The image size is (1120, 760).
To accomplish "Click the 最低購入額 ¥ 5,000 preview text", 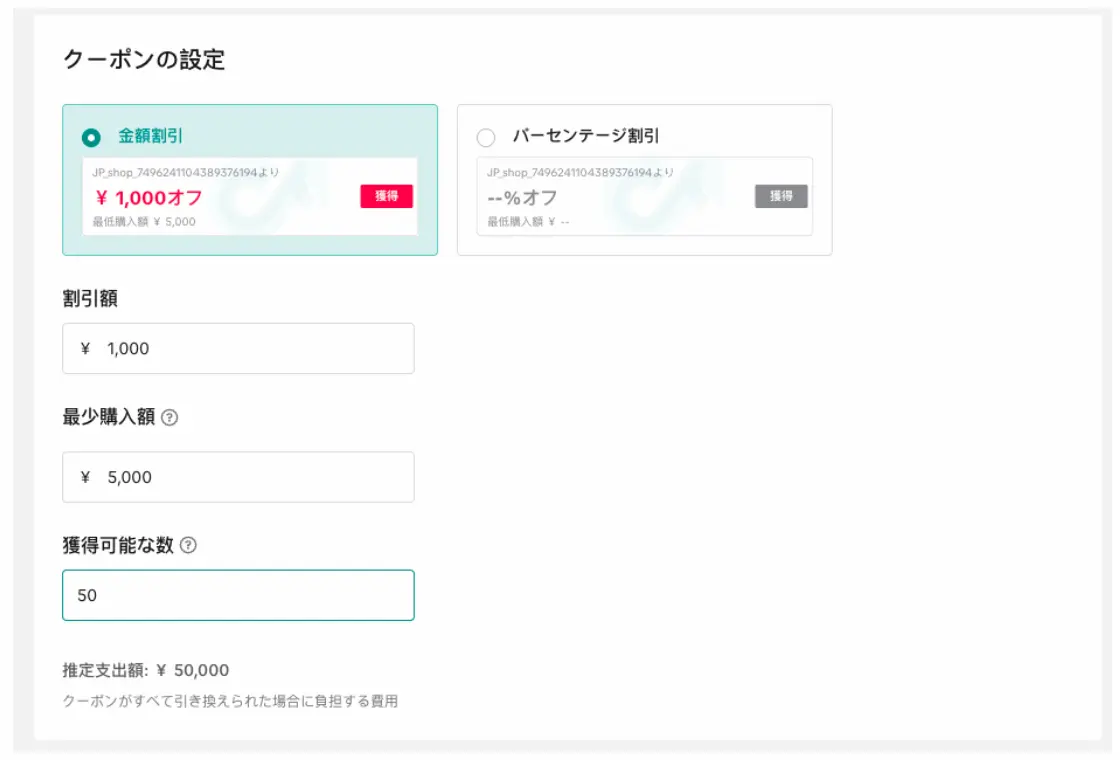I will 144,222.
